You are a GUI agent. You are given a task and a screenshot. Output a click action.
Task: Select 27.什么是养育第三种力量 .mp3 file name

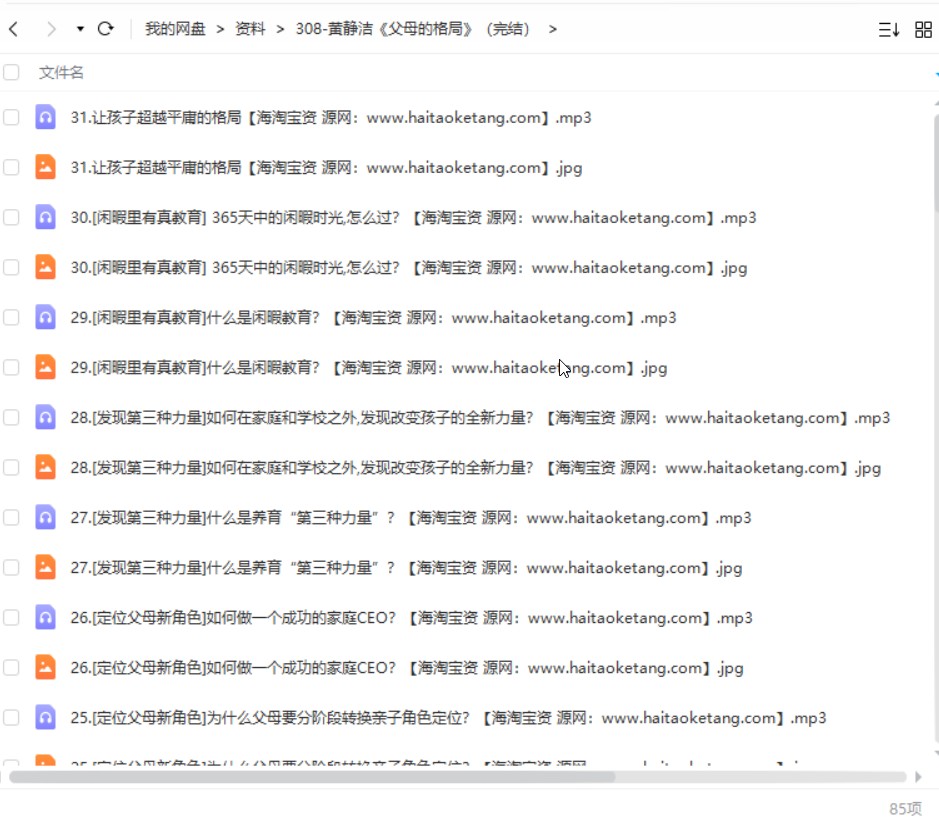pos(411,517)
